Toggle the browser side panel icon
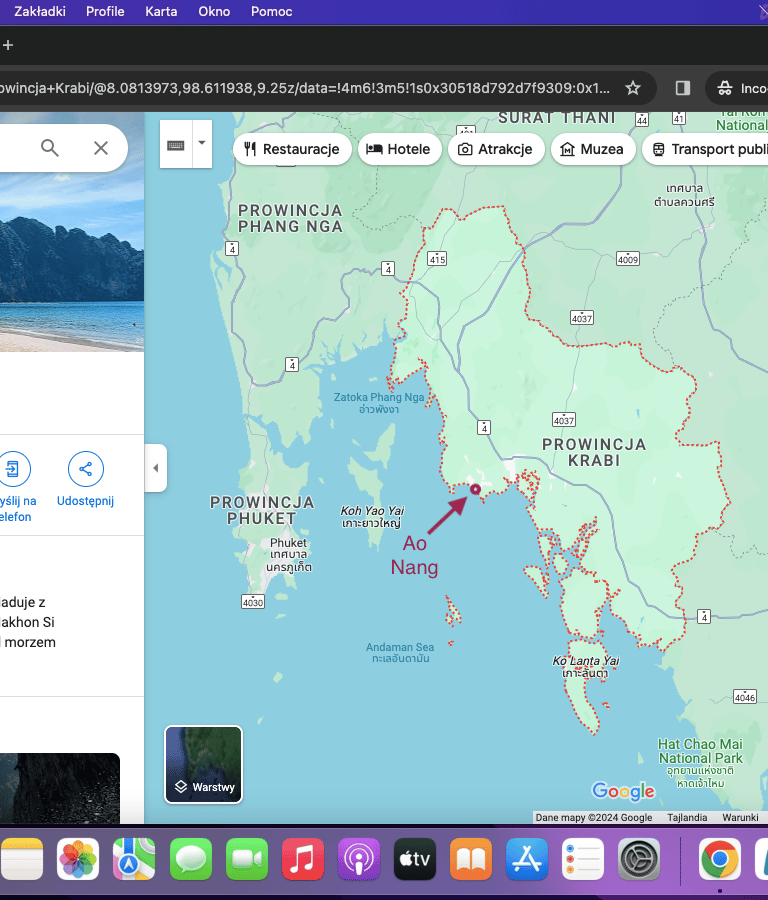This screenshot has height=900, width=768. pyautogui.click(x=682, y=88)
